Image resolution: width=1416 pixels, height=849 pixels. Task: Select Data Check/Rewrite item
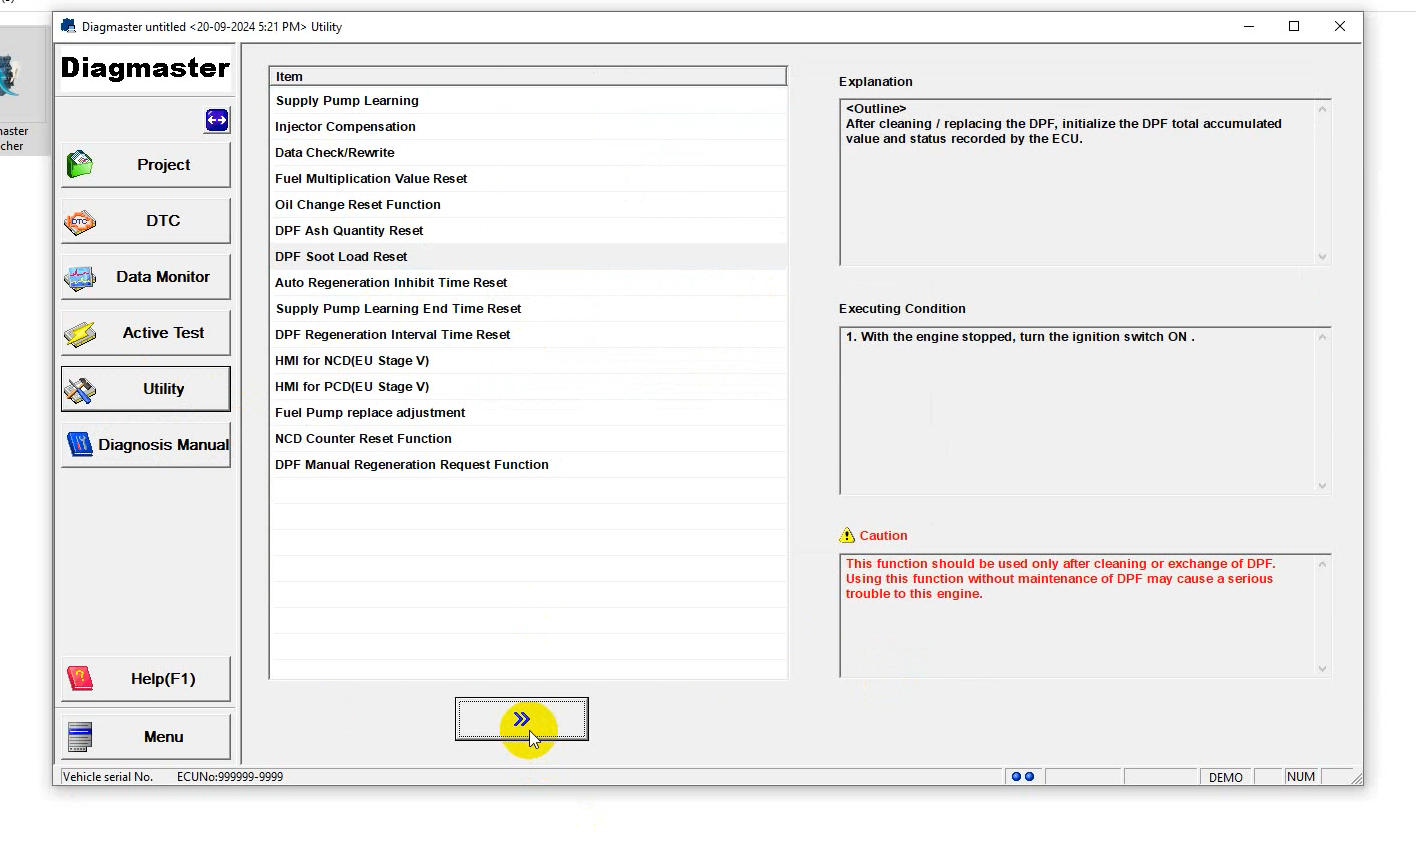click(528, 153)
